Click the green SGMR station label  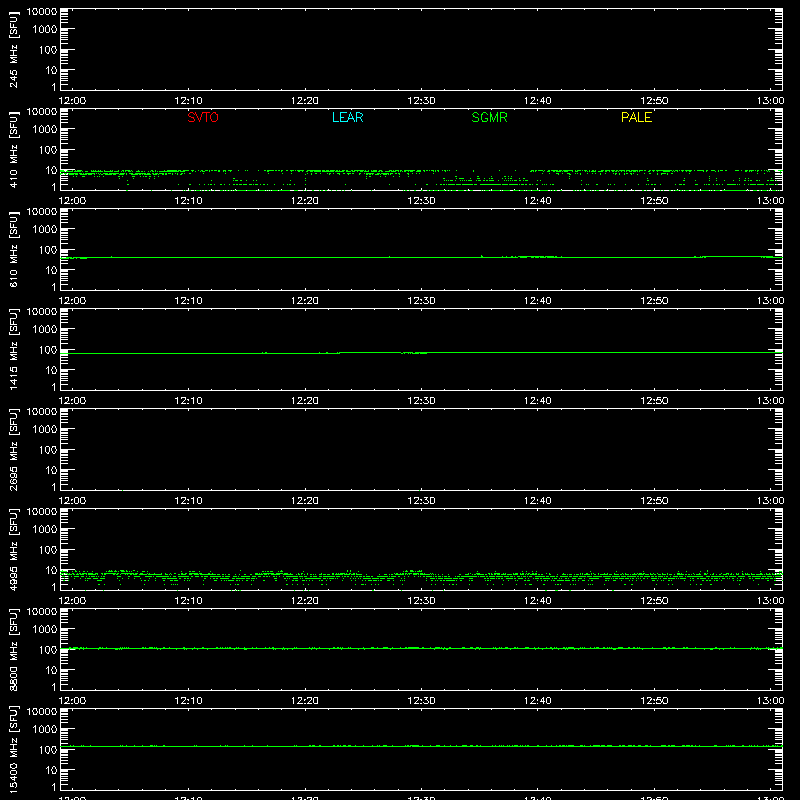[489, 117]
